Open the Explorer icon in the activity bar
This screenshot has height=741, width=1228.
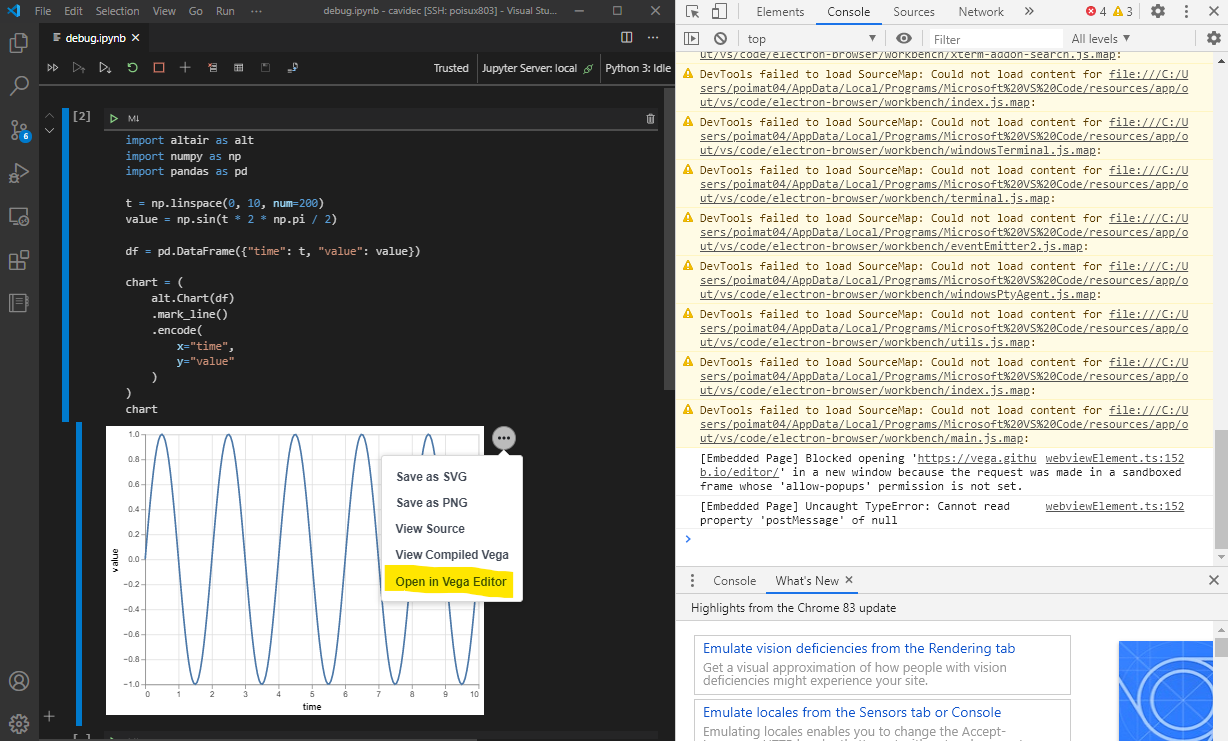coord(19,44)
